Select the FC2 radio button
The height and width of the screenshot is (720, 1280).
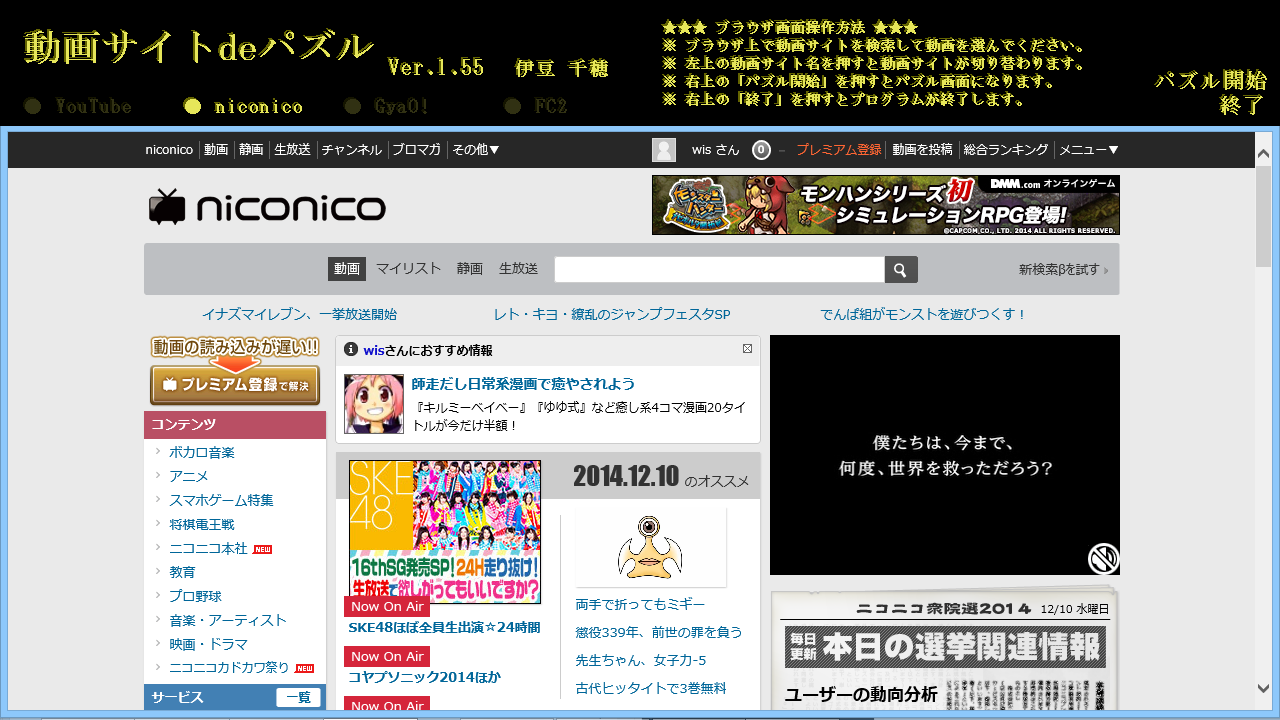pos(514,106)
